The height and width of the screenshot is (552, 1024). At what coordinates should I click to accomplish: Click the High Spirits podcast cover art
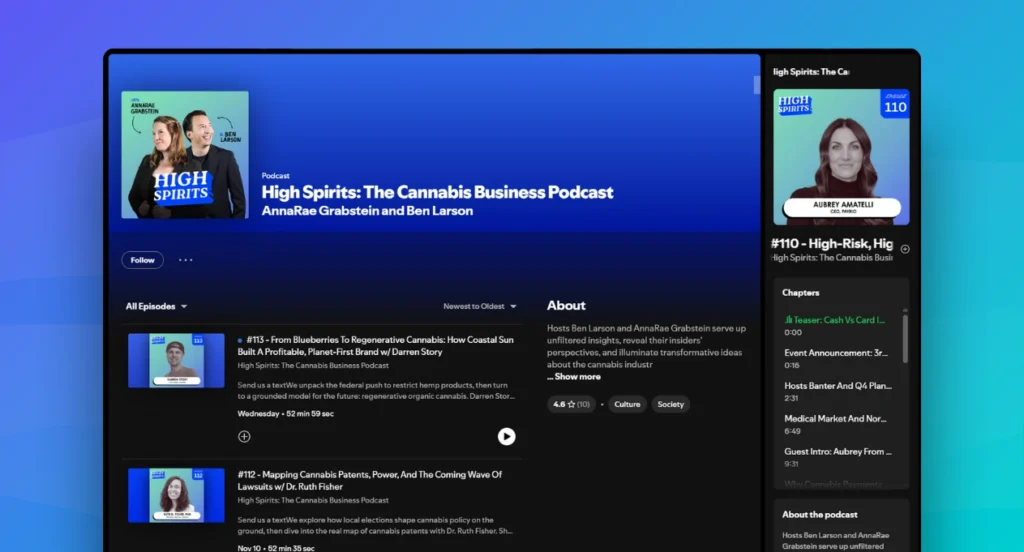click(185, 155)
